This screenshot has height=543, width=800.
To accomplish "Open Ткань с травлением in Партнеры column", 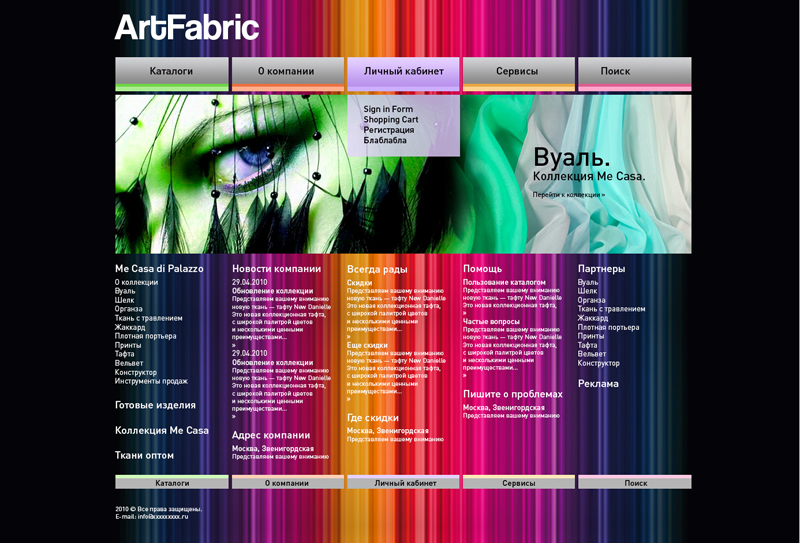I will [x=611, y=309].
